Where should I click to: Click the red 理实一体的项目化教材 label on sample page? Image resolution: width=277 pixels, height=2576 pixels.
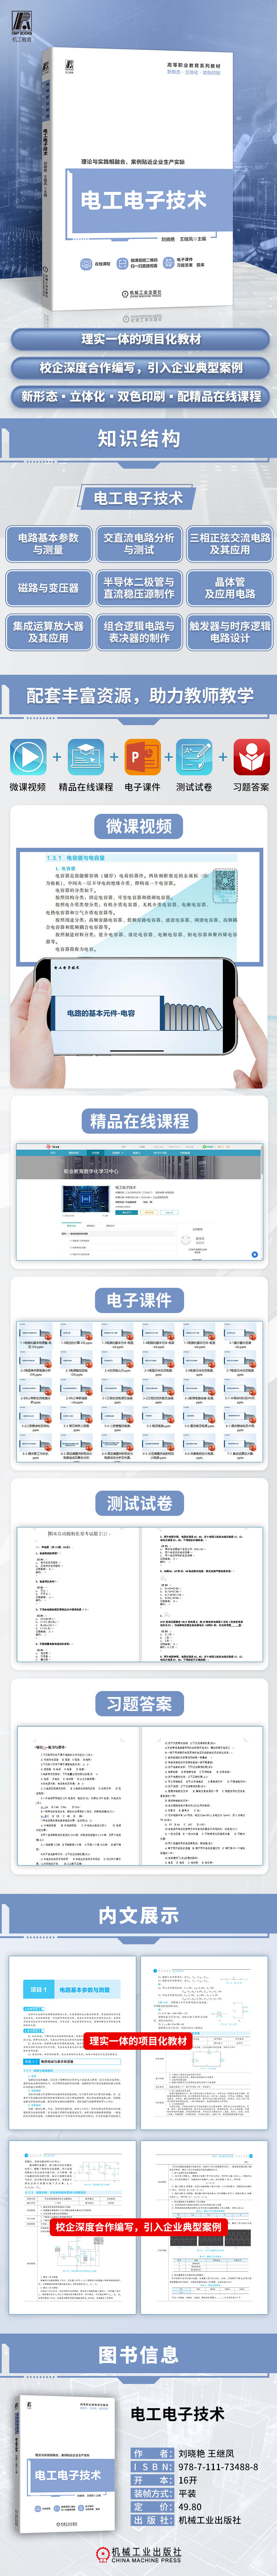[x=138, y=2041]
